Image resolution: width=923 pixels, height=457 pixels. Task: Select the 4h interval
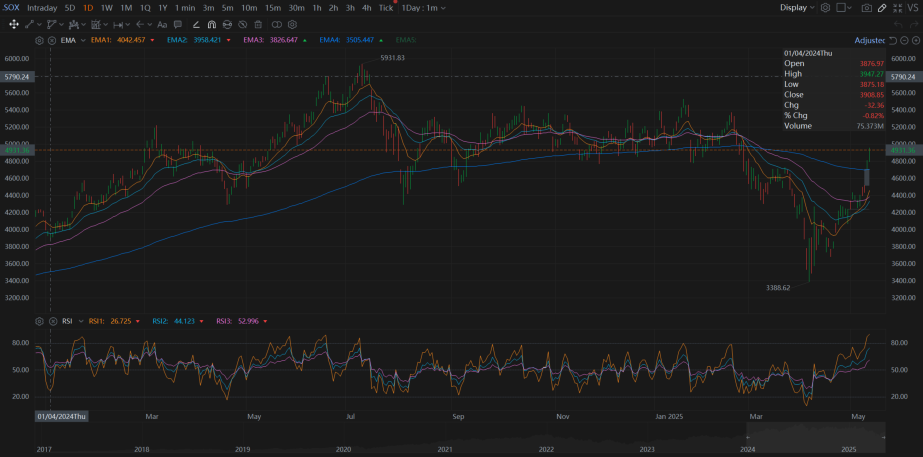[367, 8]
